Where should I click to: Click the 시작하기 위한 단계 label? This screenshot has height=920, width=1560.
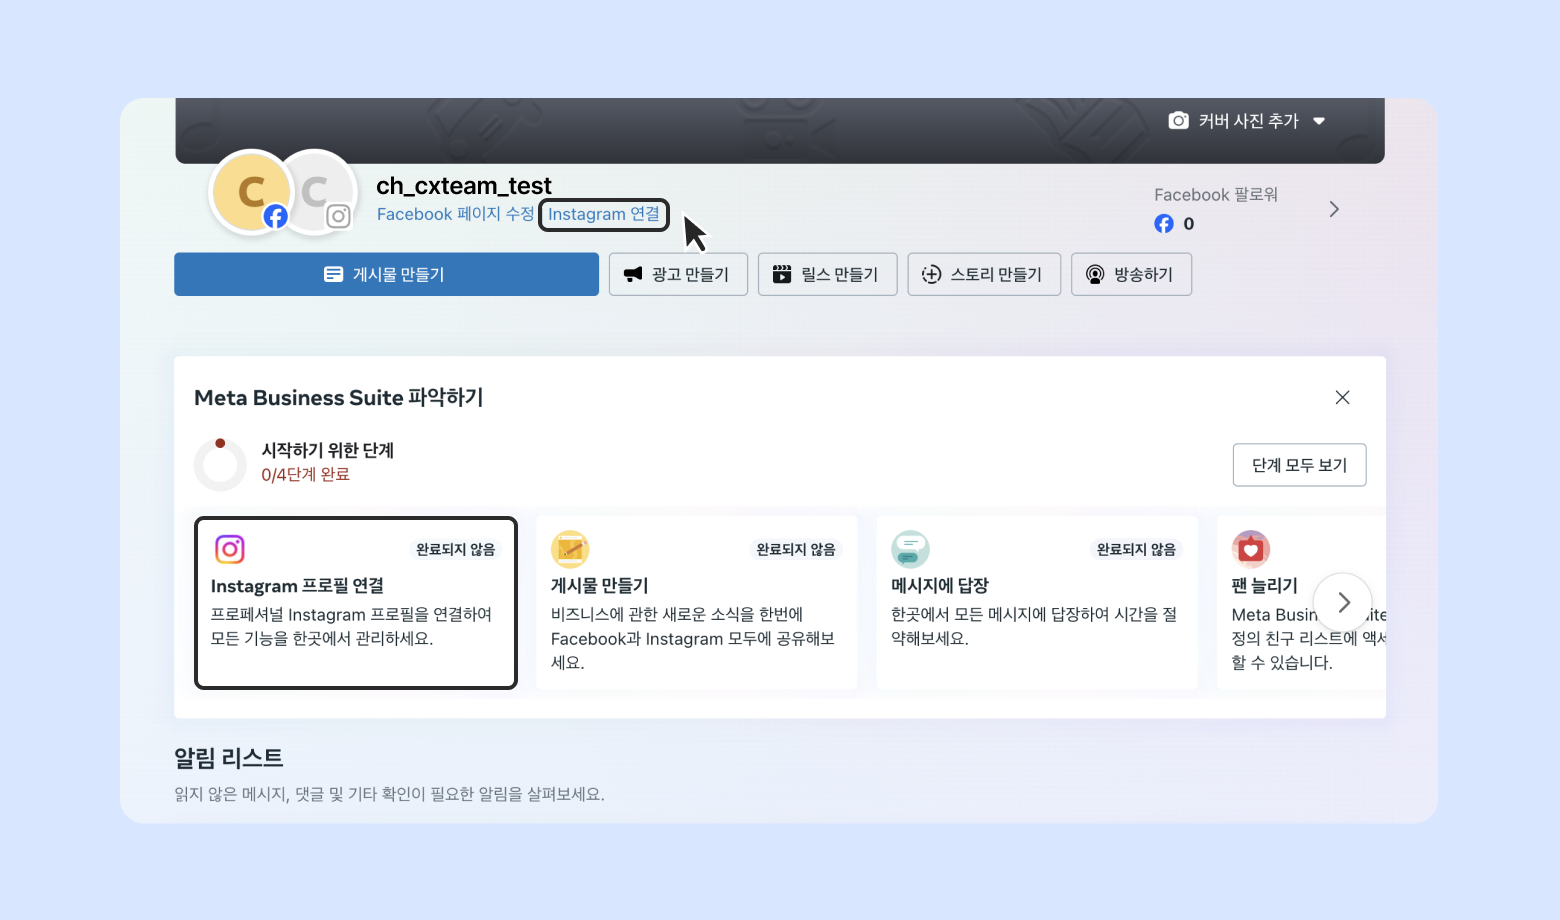328,450
